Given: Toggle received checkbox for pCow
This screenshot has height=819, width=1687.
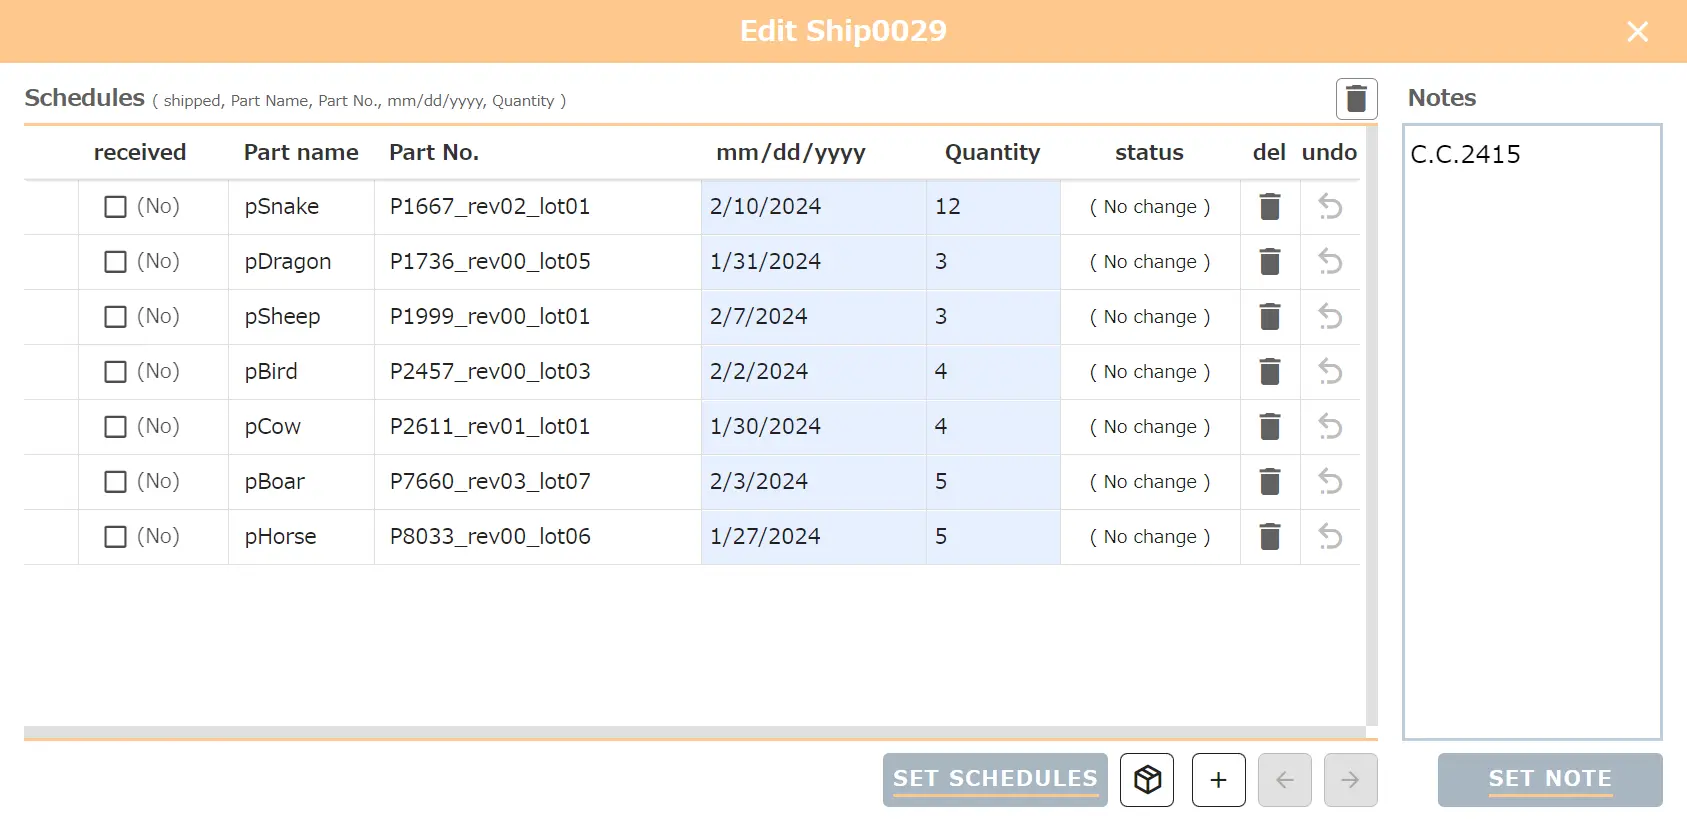Looking at the screenshot, I should (x=116, y=427).
